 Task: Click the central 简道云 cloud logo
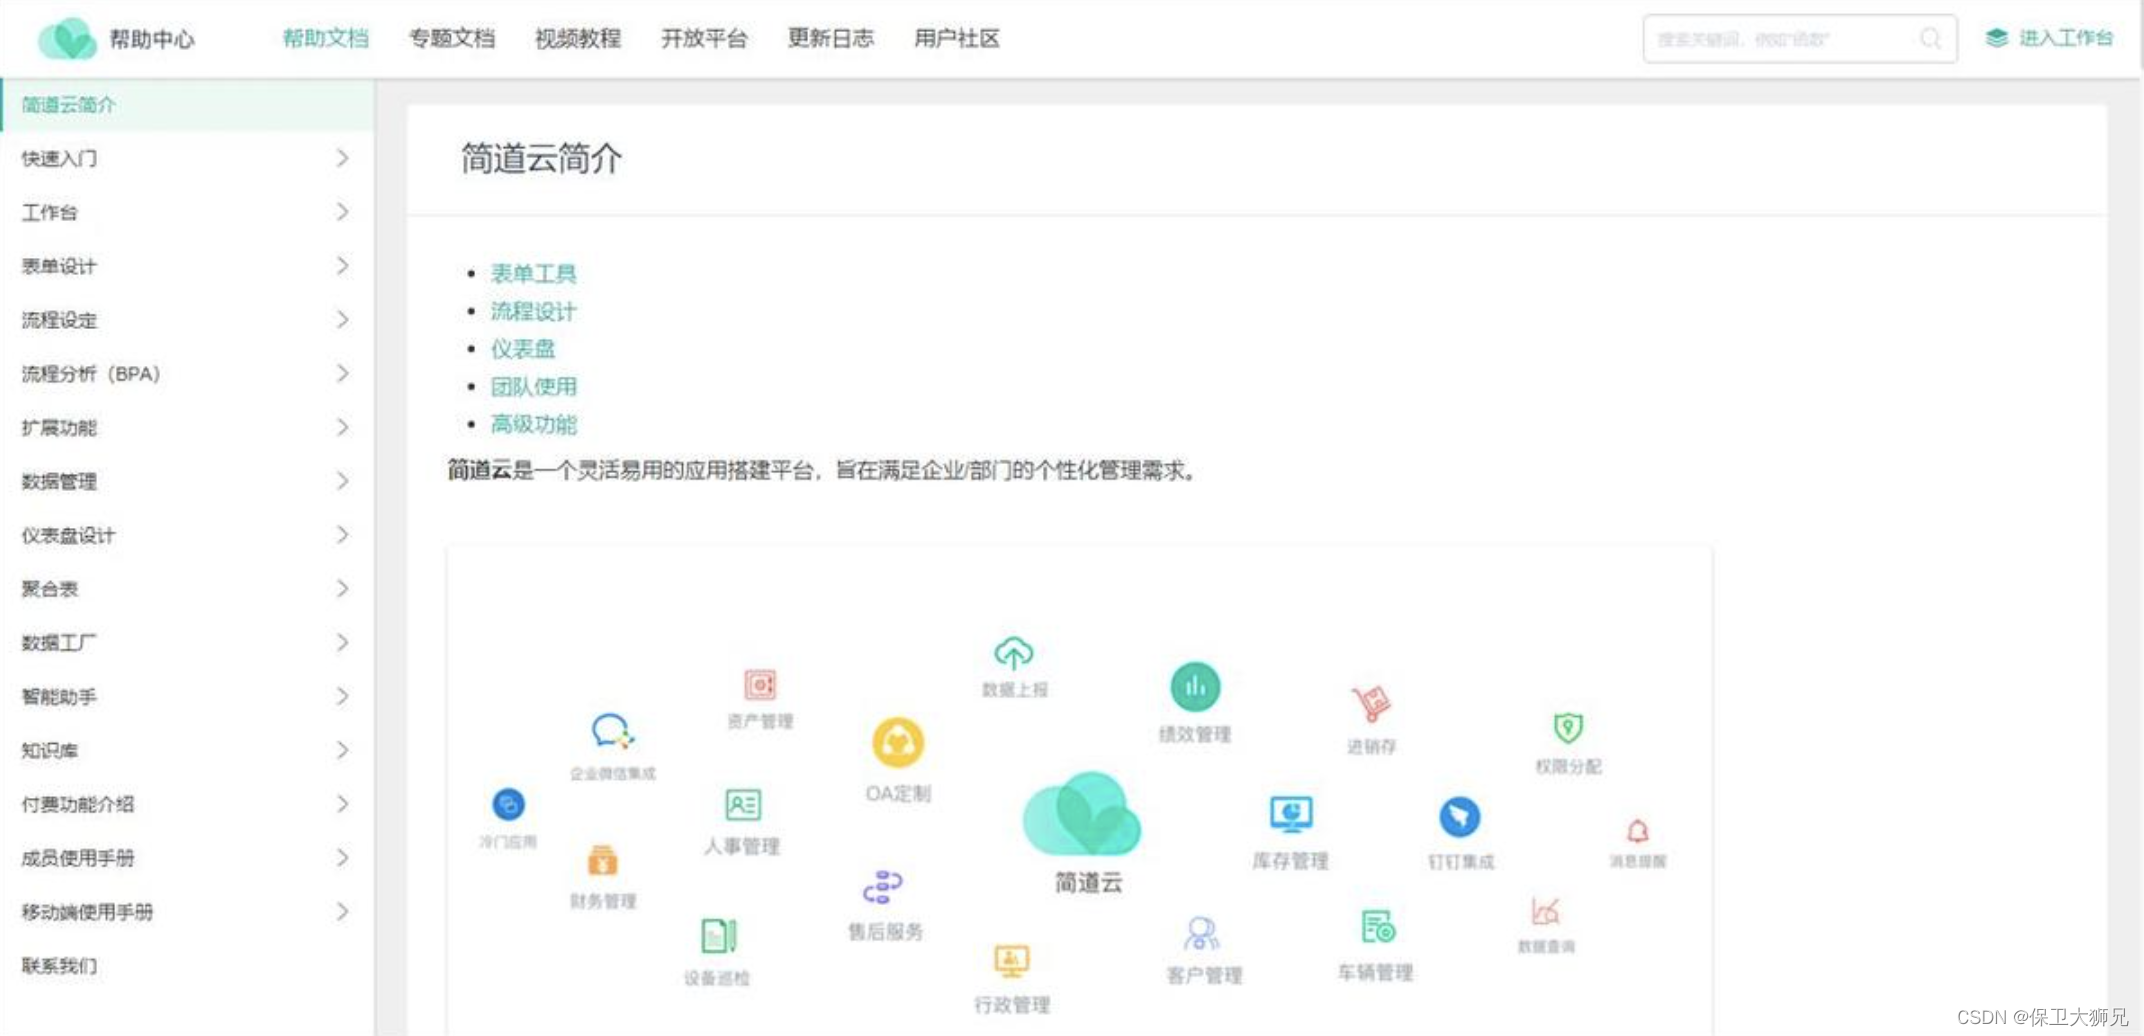coord(1082,814)
